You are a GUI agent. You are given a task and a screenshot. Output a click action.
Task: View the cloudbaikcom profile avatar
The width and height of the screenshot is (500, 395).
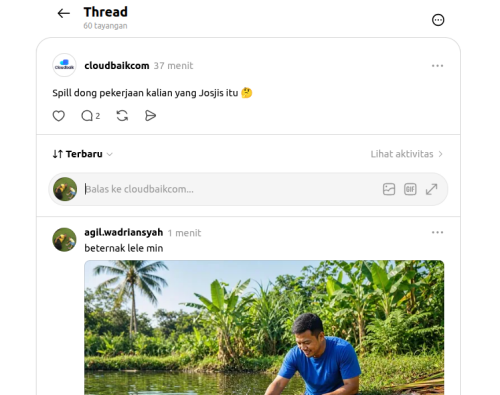pos(64,65)
